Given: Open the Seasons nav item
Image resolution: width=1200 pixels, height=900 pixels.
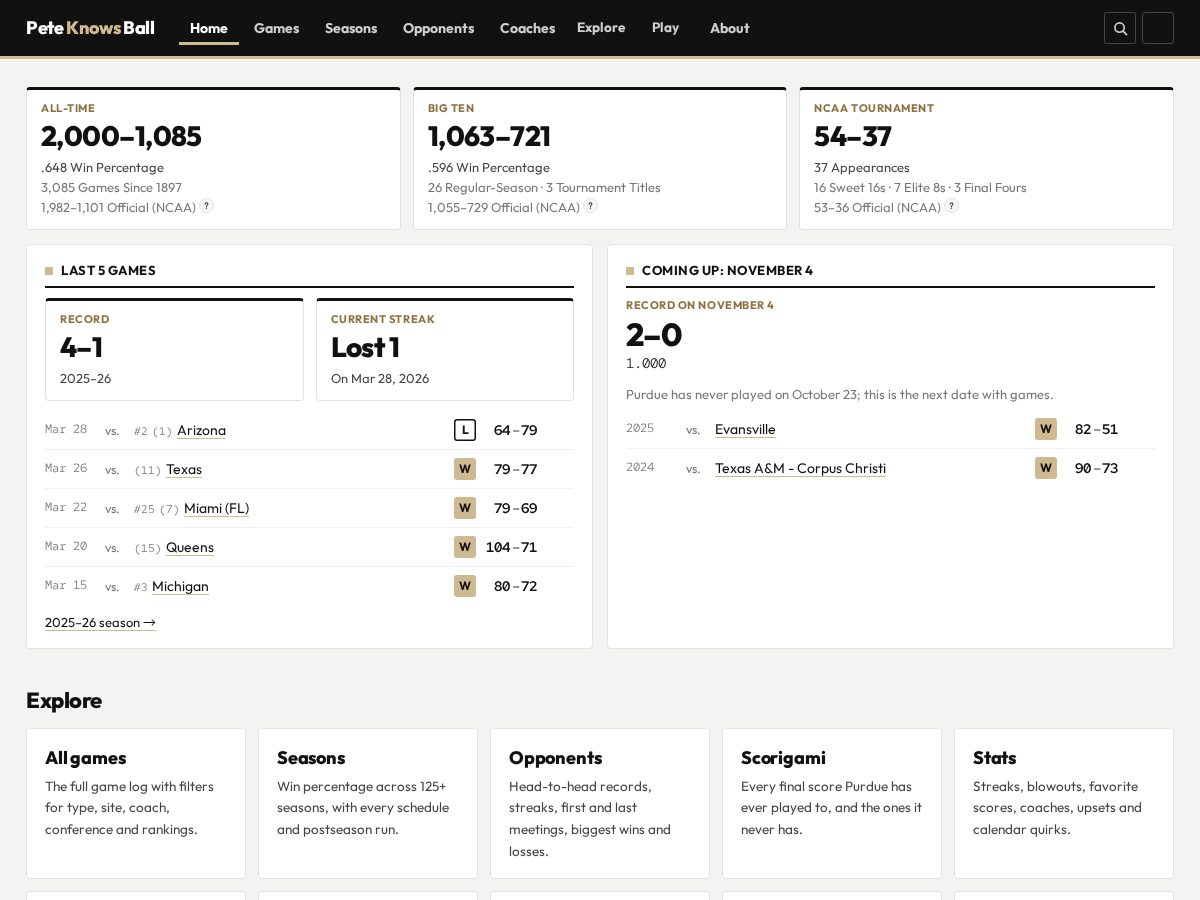Looking at the screenshot, I should [x=351, y=28].
